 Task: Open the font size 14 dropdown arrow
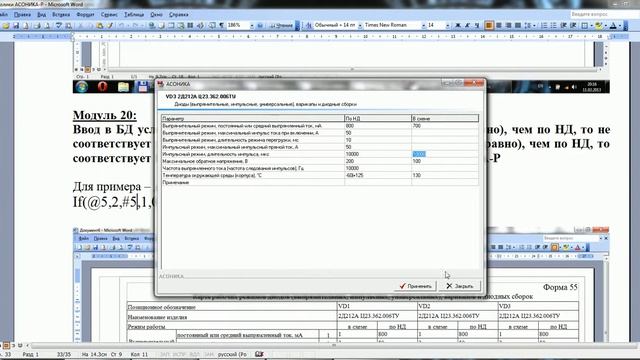tap(448, 26)
